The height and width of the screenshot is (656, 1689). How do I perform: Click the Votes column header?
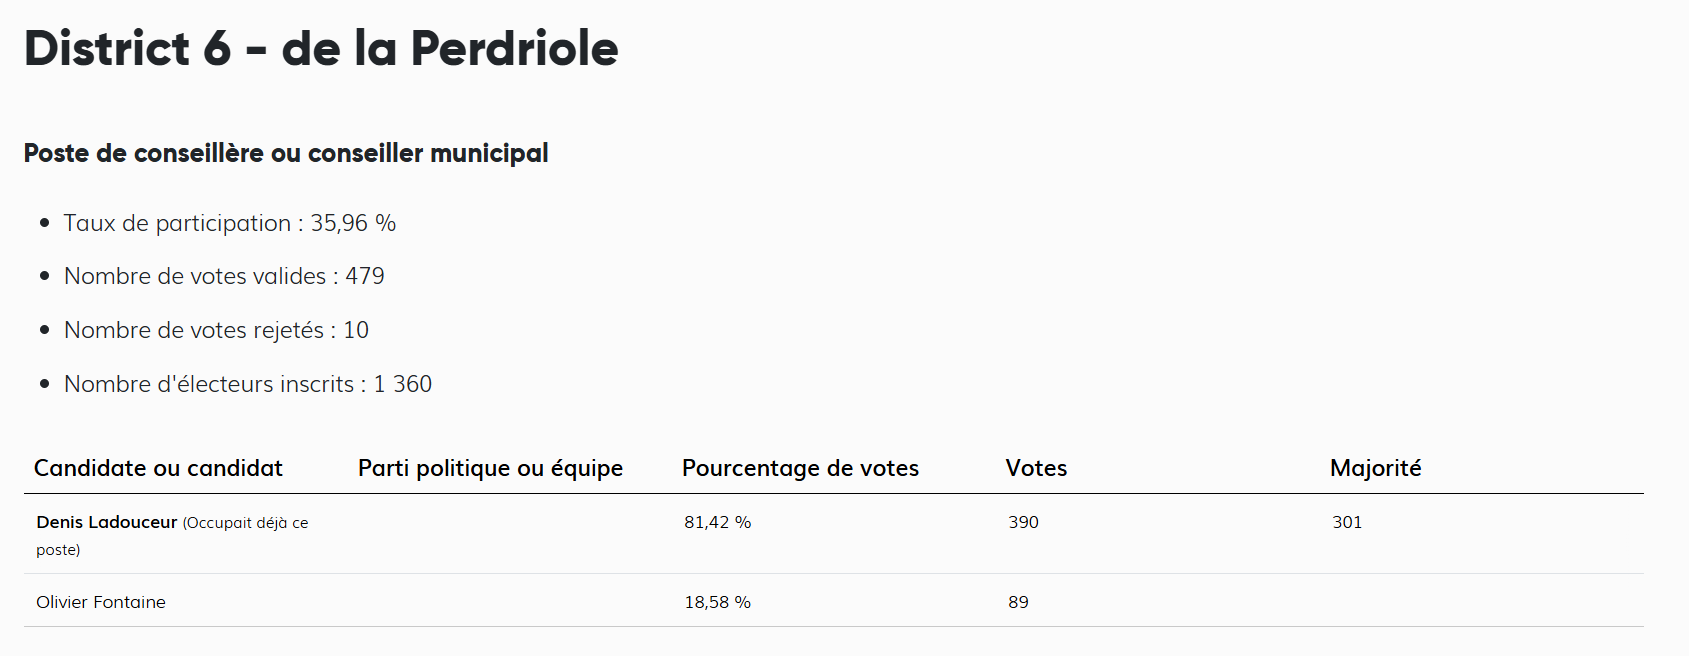coord(1036,468)
